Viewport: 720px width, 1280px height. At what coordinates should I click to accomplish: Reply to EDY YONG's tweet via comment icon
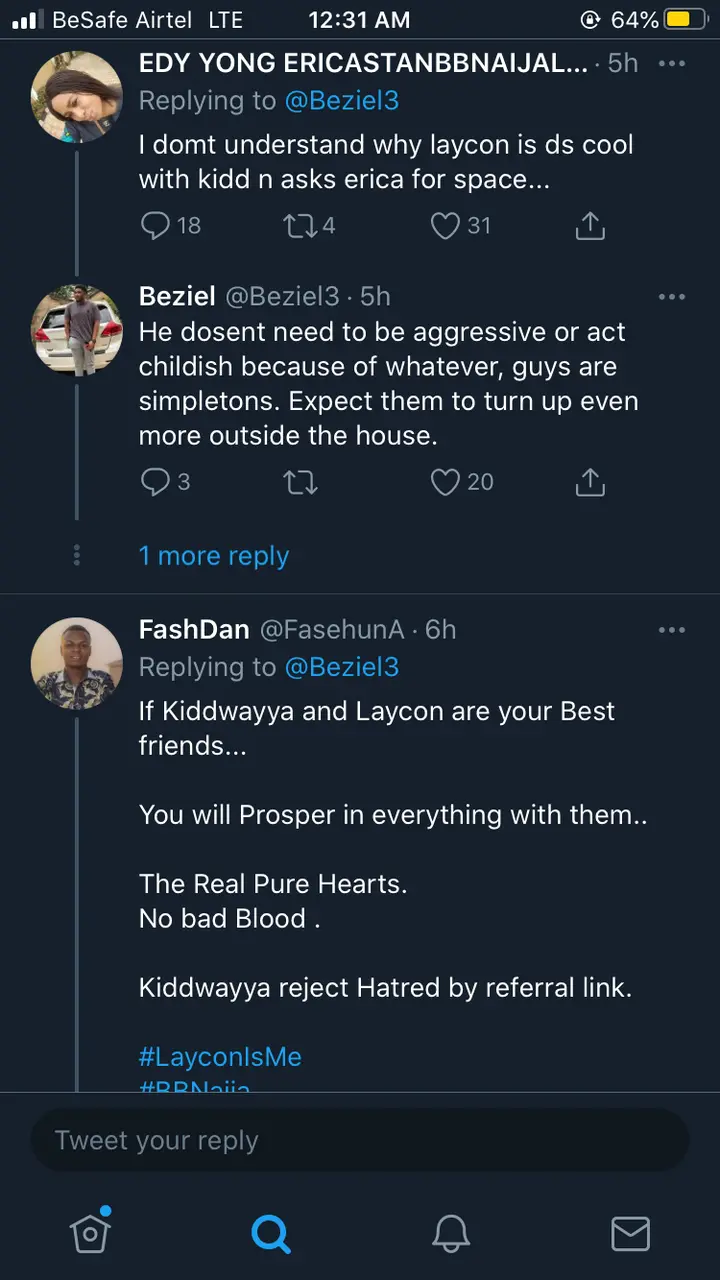(156, 225)
